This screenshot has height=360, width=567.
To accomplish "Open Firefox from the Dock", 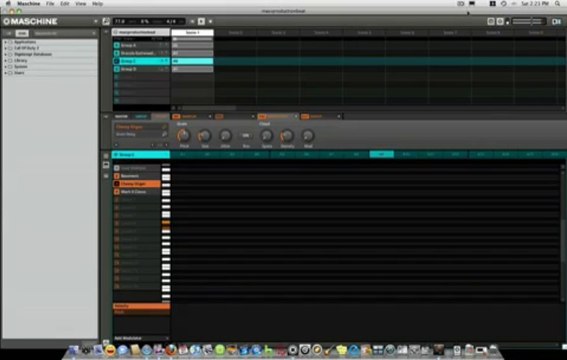I will 171,350.
